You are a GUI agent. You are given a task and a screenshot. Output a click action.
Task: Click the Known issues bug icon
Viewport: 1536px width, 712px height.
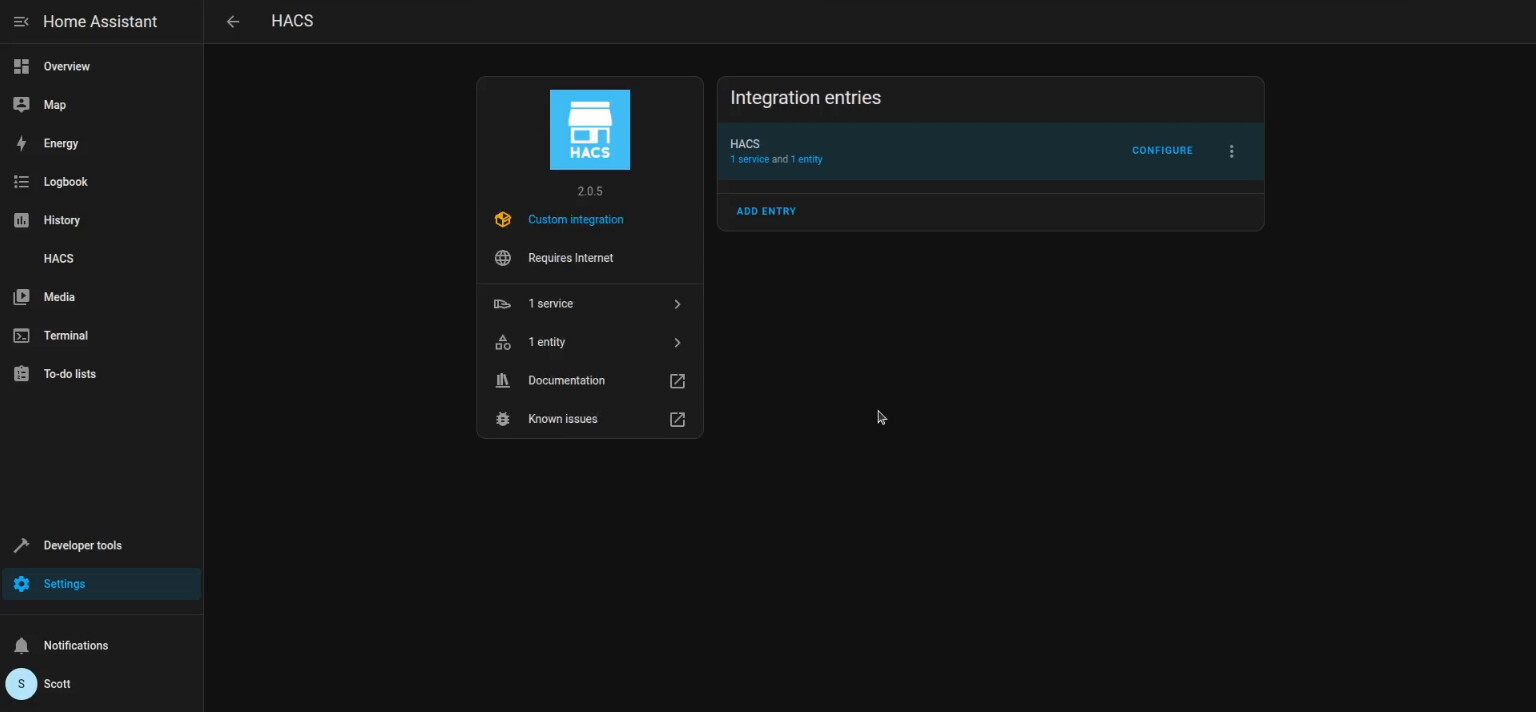503,419
